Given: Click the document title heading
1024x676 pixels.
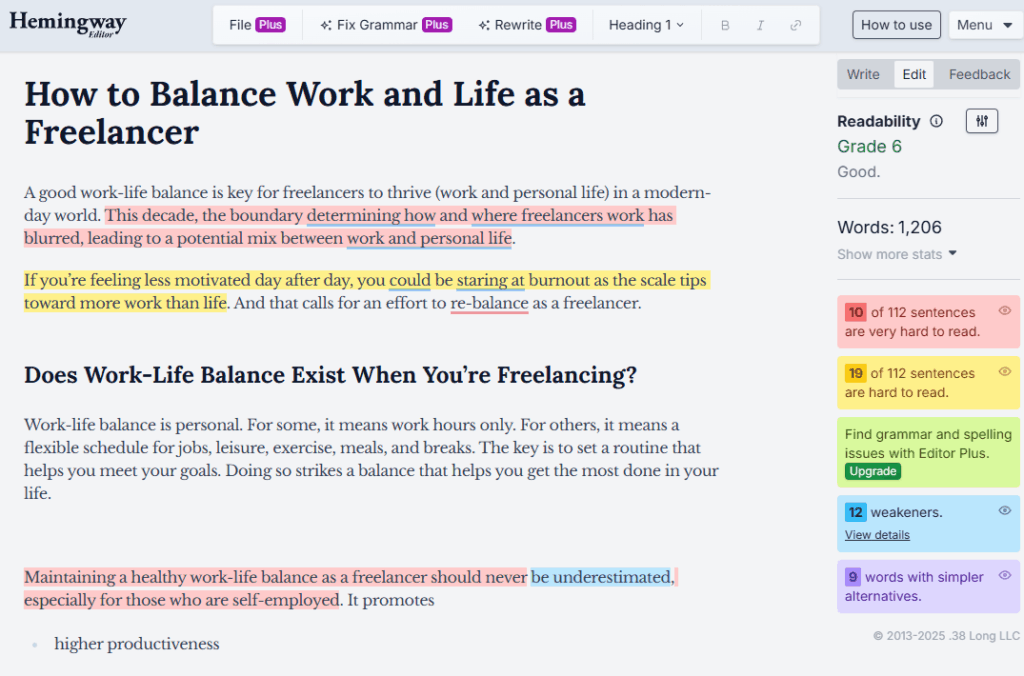Looking at the screenshot, I should (x=305, y=112).
